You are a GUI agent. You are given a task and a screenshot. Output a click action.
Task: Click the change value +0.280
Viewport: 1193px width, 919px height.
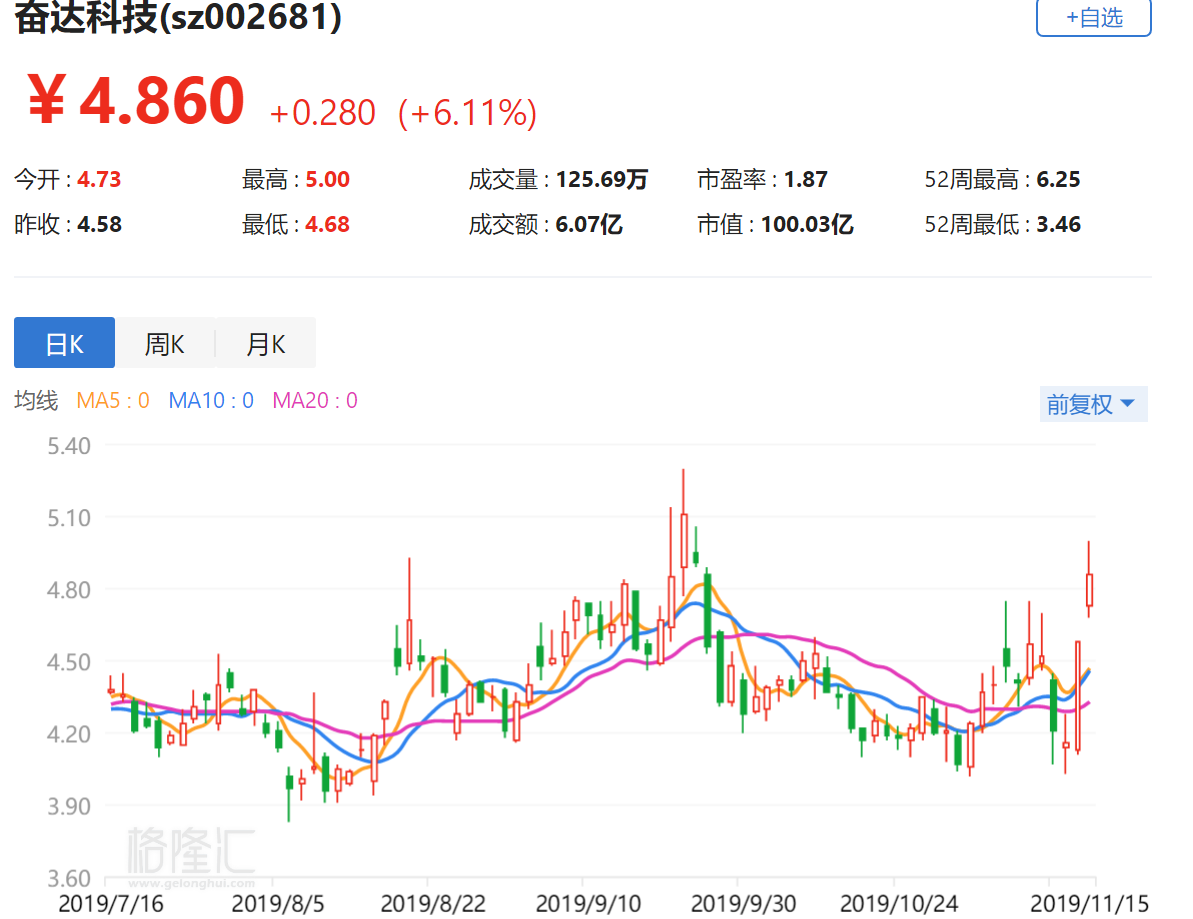pyautogui.click(x=323, y=113)
